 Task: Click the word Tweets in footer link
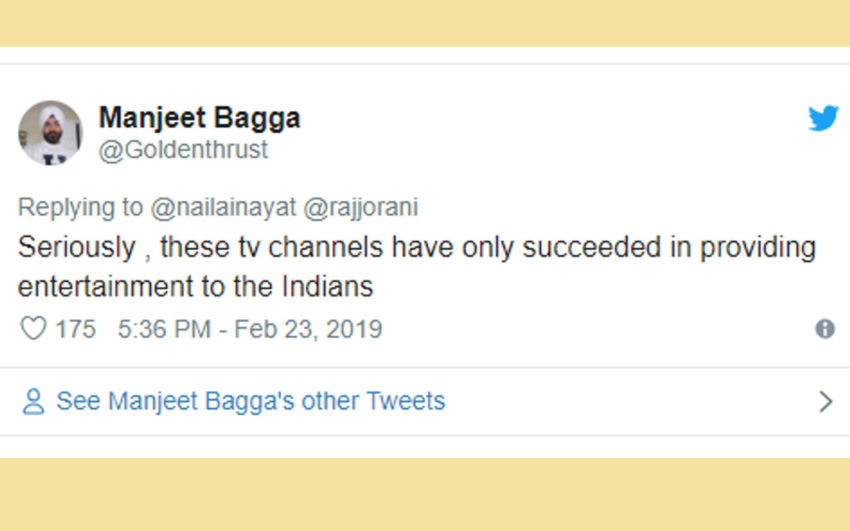click(x=405, y=402)
